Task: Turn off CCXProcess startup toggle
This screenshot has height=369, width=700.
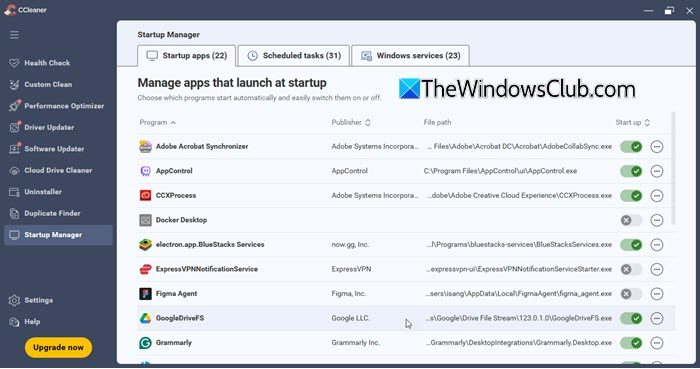Action: click(631, 195)
